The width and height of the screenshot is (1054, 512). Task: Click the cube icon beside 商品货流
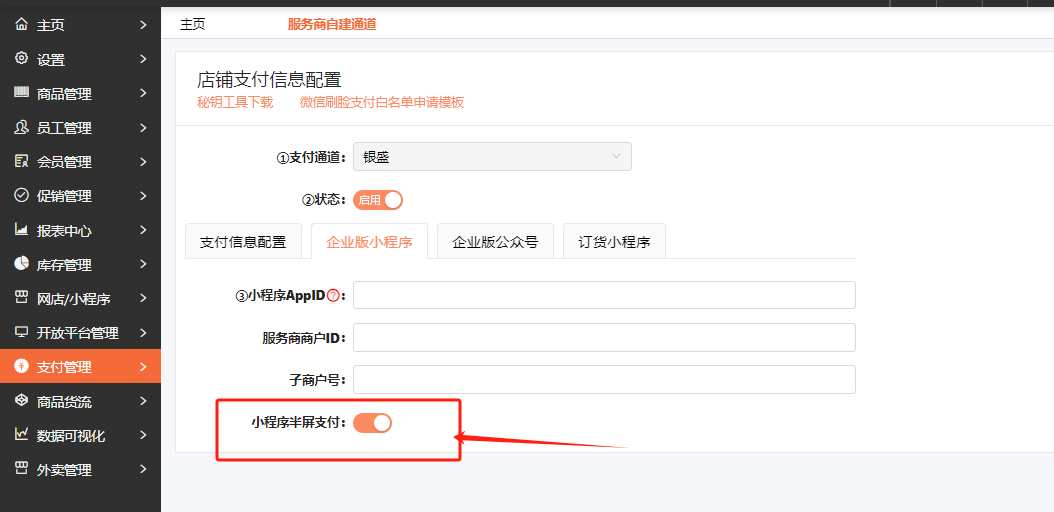(22, 400)
